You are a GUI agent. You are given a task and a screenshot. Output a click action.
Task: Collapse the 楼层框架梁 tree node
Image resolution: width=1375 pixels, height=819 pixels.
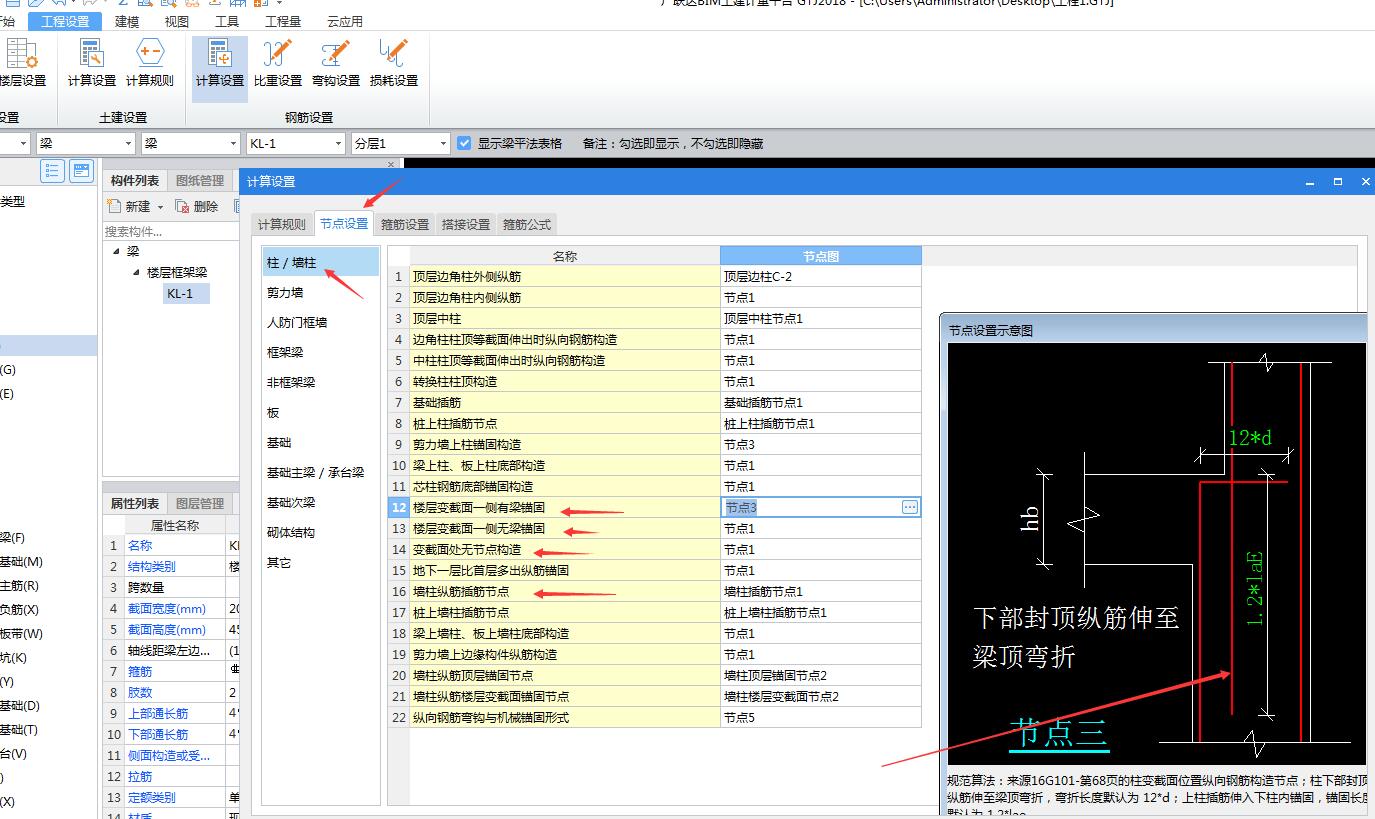(137, 272)
